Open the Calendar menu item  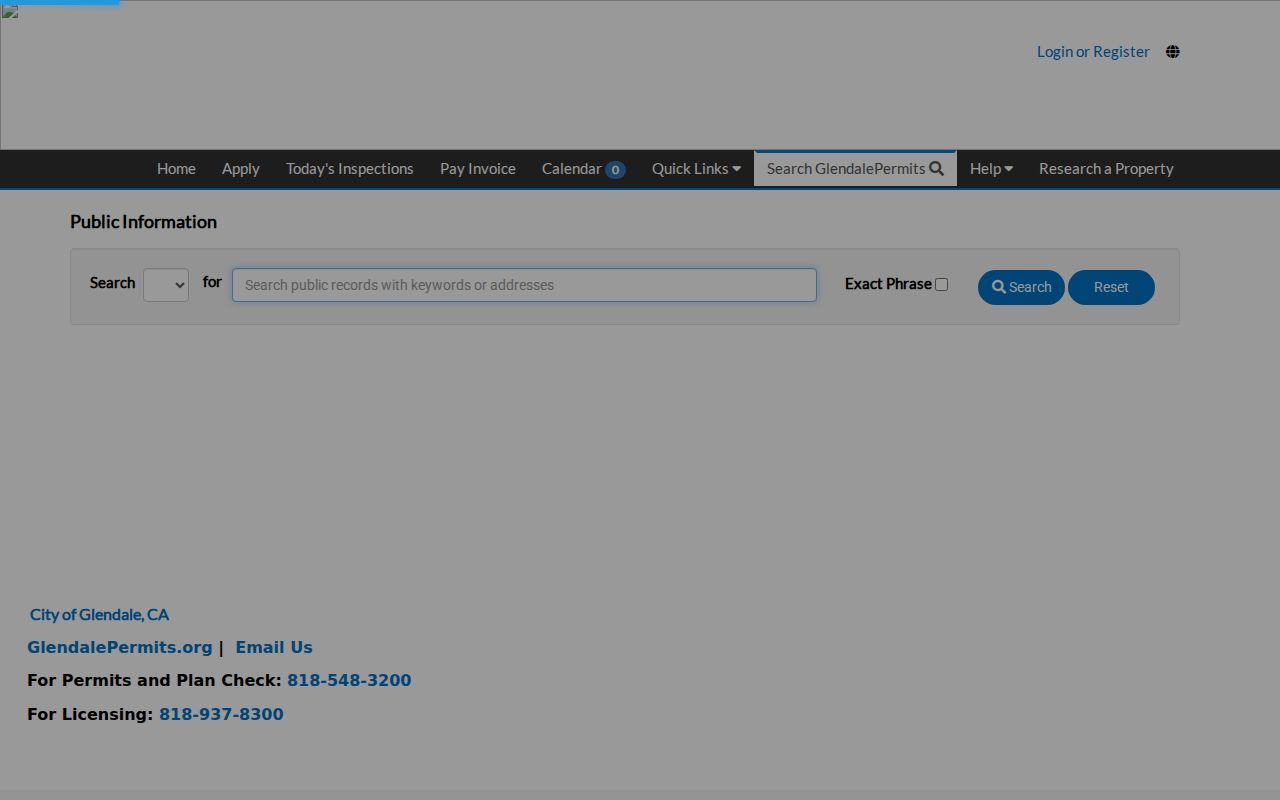coord(584,169)
